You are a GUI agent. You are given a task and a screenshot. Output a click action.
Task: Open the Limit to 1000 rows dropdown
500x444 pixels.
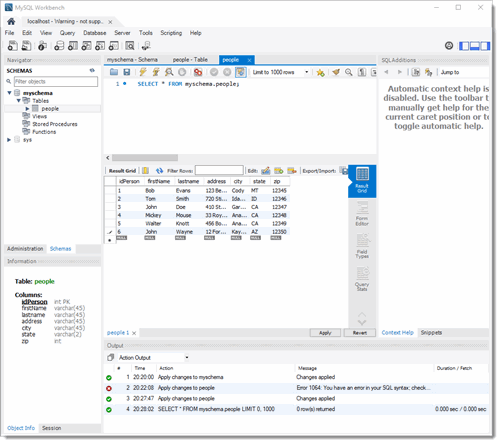tap(280, 72)
